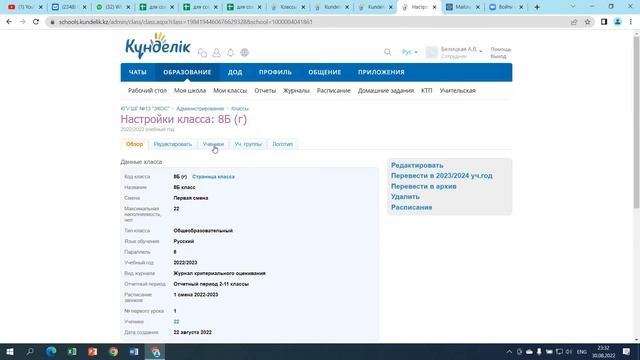Switch to the Уч. группы tab
The width and height of the screenshot is (640, 360).
pyautogui.click(x=248, y=144)
